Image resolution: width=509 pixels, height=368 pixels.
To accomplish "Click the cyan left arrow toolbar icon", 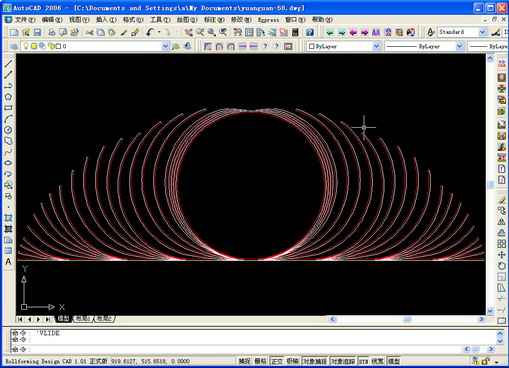I will [330, 32].
